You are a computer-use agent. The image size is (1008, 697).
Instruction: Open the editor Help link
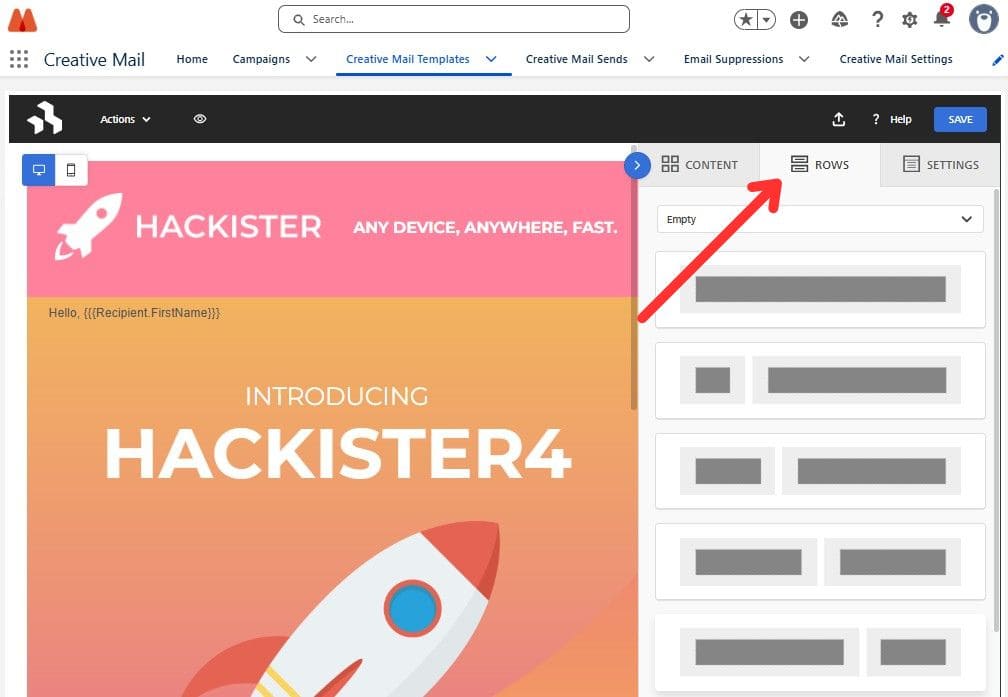point(892,119)
